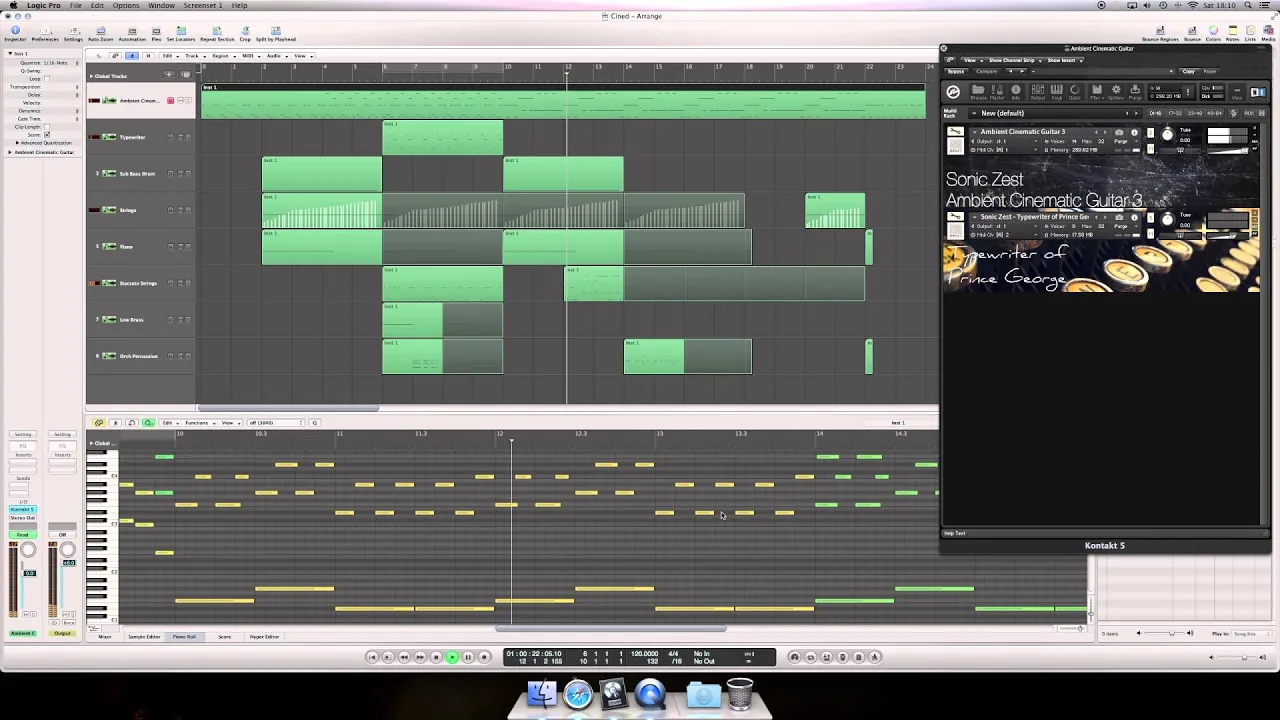
Task: Open the arrange Region local menu
Action: pyautogui.click(x=223, y=56)
